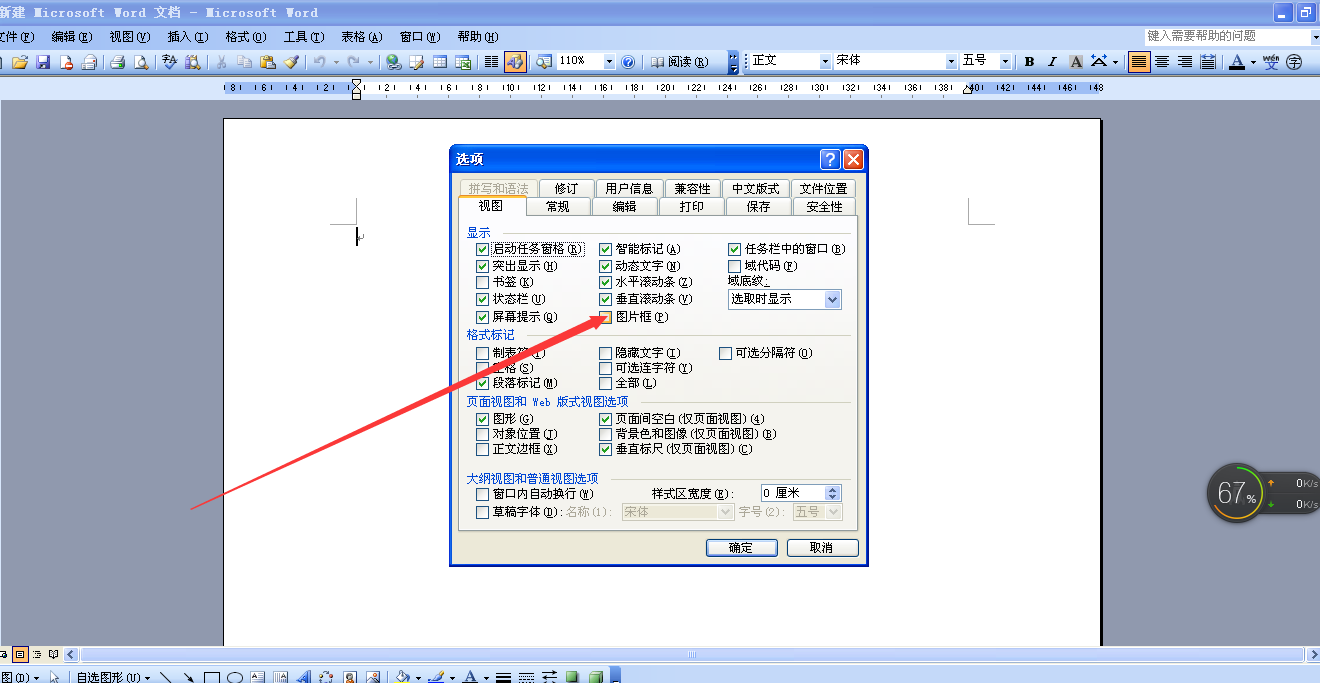
Task: Check the 图片框 checkbox
Action: pos(605,317)
